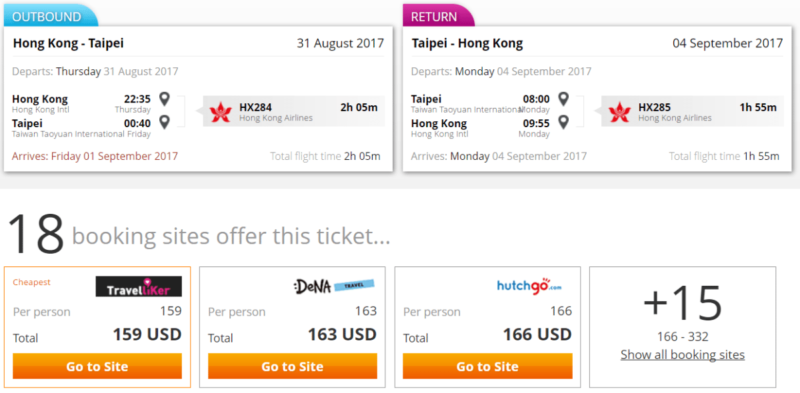The image size is (800, 393).
Task: Click the Taipei arrival pin icon in outbound
Action: coord(164,122)
